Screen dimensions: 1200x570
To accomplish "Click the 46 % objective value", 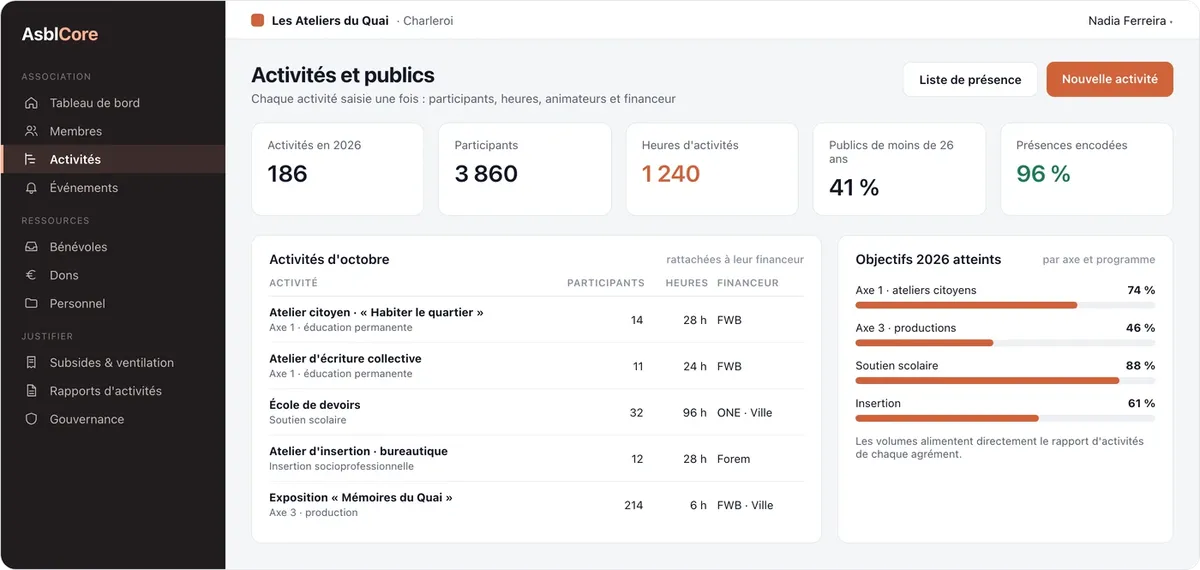I will click(x=1141, y=328).
